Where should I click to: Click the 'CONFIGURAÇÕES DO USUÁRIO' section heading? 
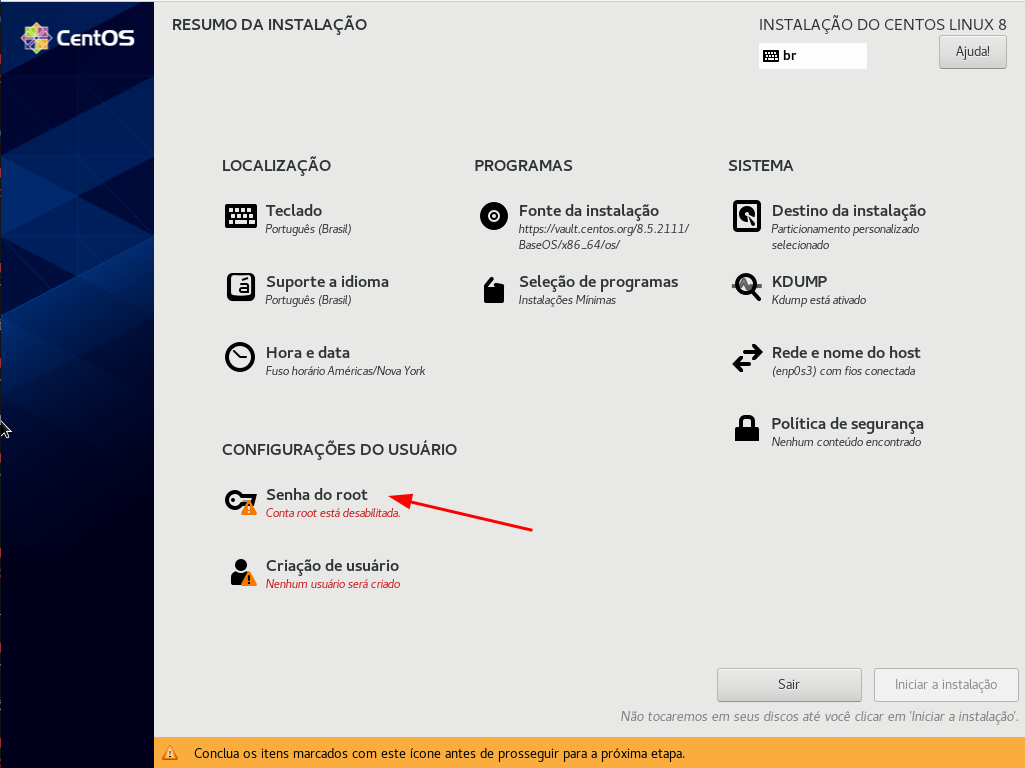click(339, 450)
